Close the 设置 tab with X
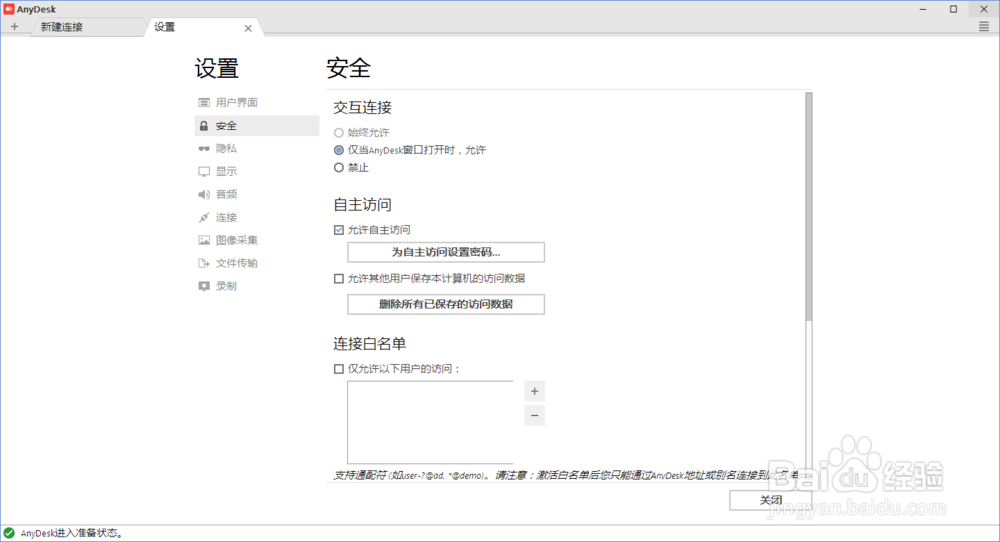 click(248, 28)
